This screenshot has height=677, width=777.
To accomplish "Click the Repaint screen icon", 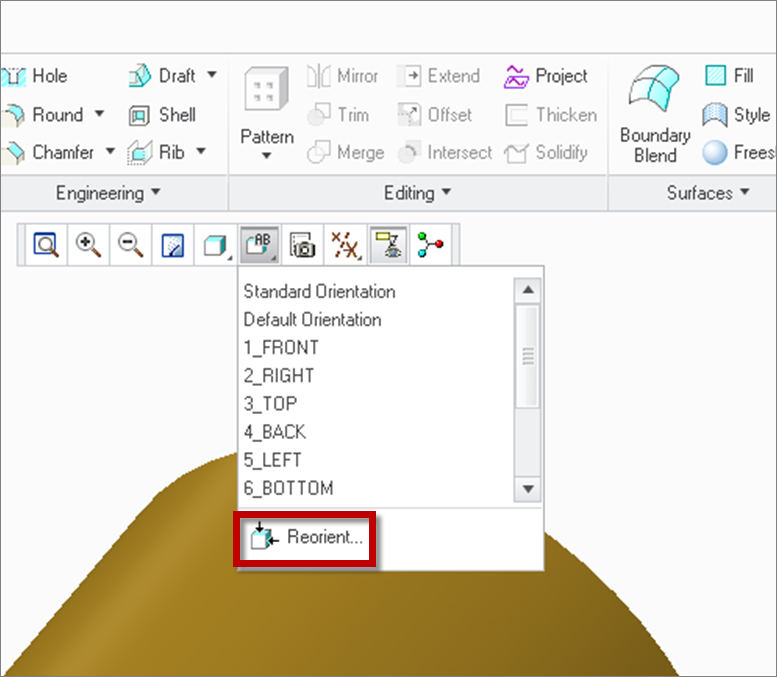I will point(173,245).
